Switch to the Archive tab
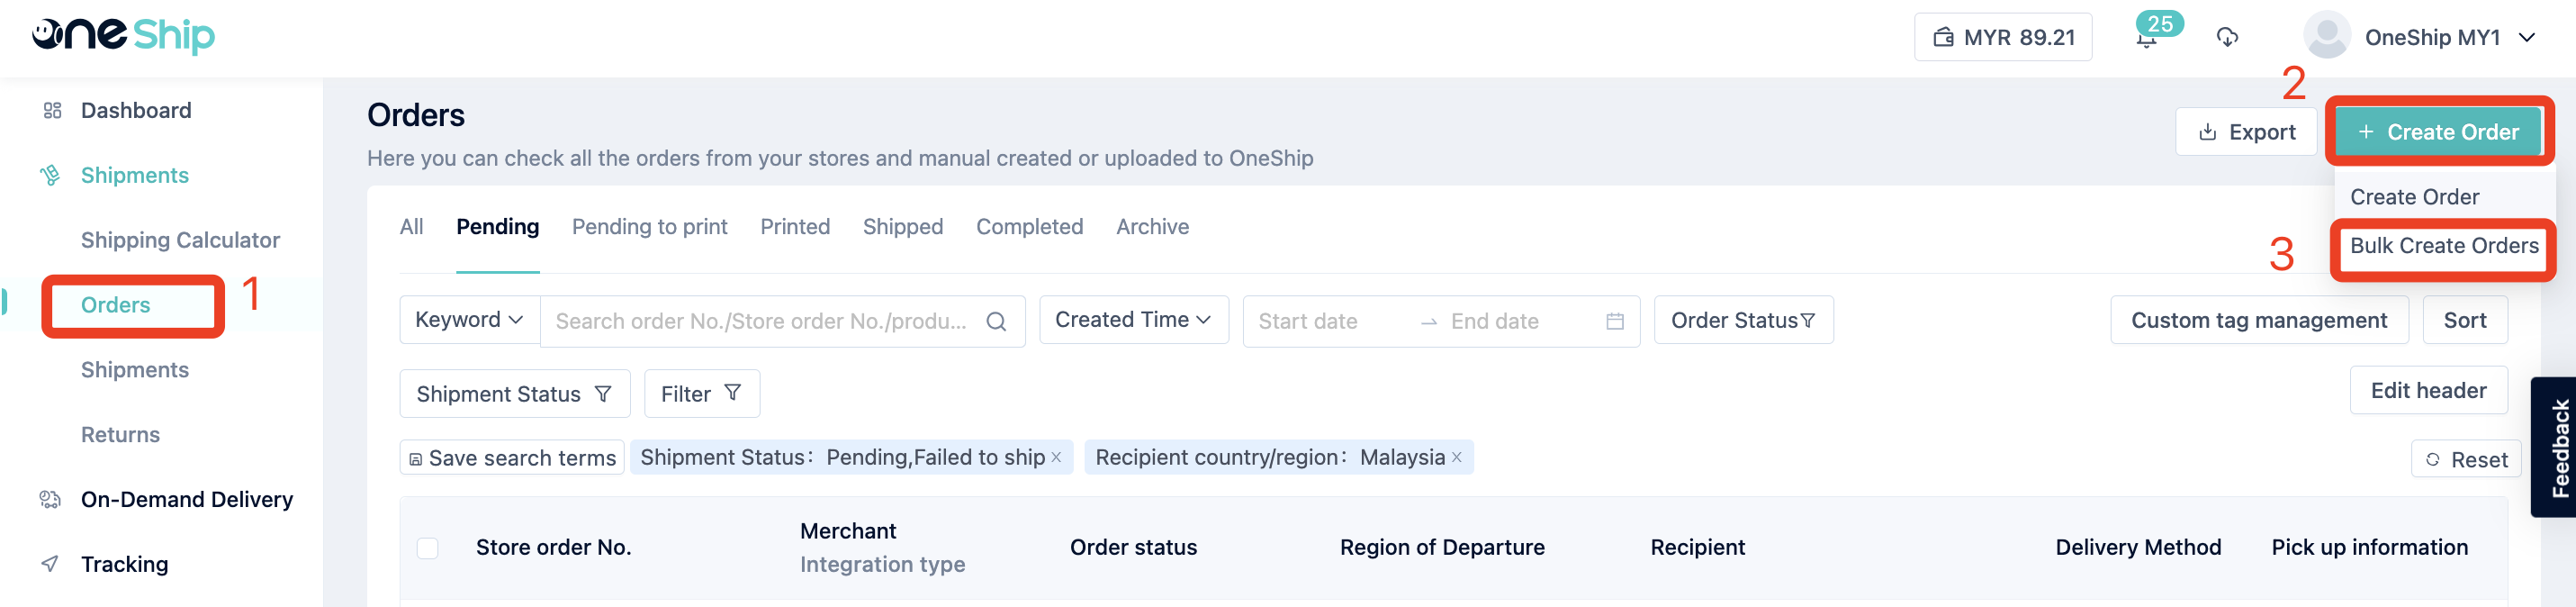 [1152, 227]
